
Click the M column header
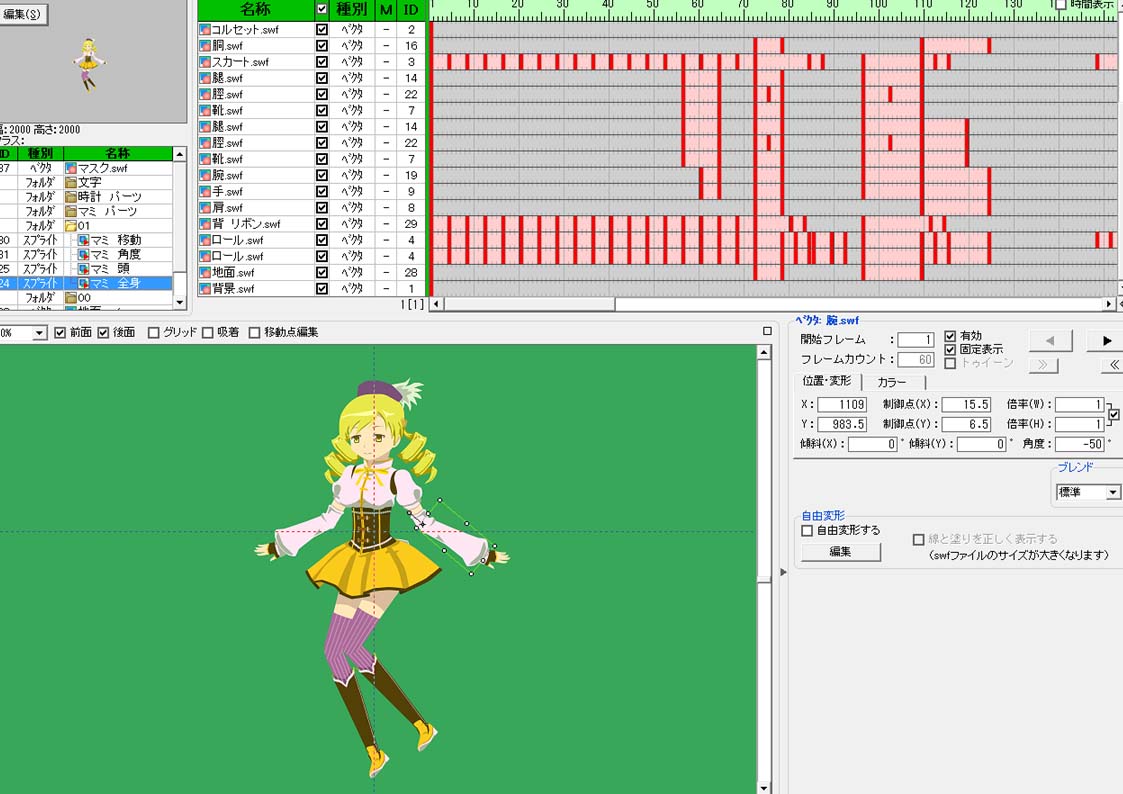click(386, 9)
